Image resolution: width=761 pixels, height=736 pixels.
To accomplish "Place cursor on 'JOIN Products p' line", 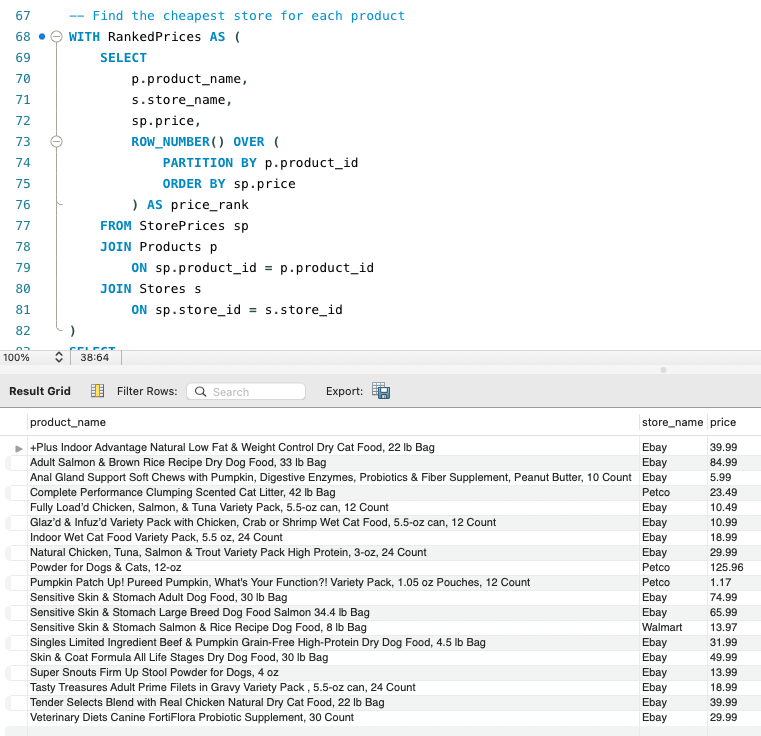I will tap(158, 247).
